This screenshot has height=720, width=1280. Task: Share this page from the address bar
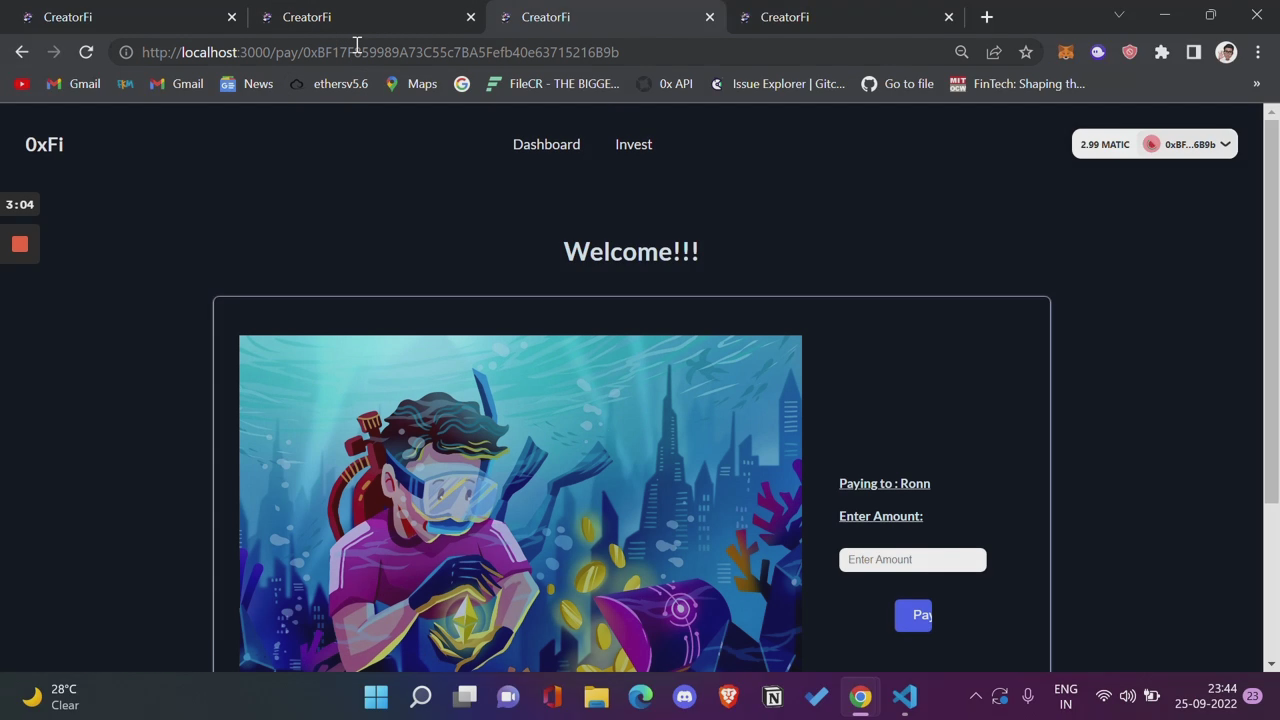tap(994, 52)
